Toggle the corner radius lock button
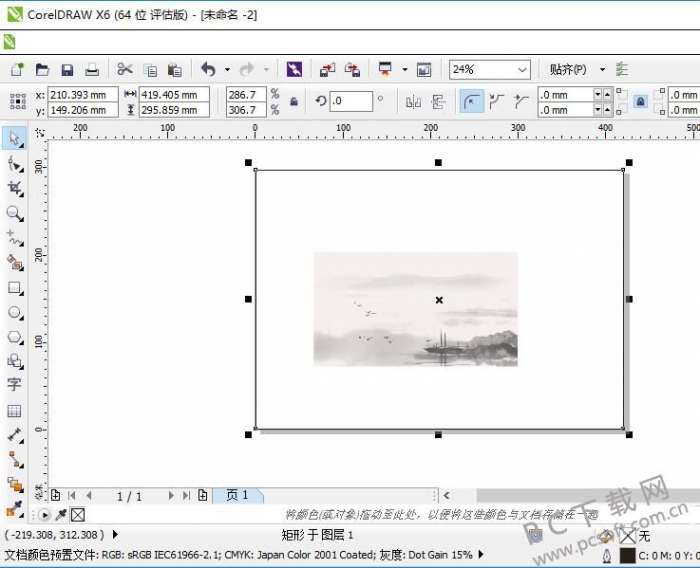700x568 pixels. (640, 101)
